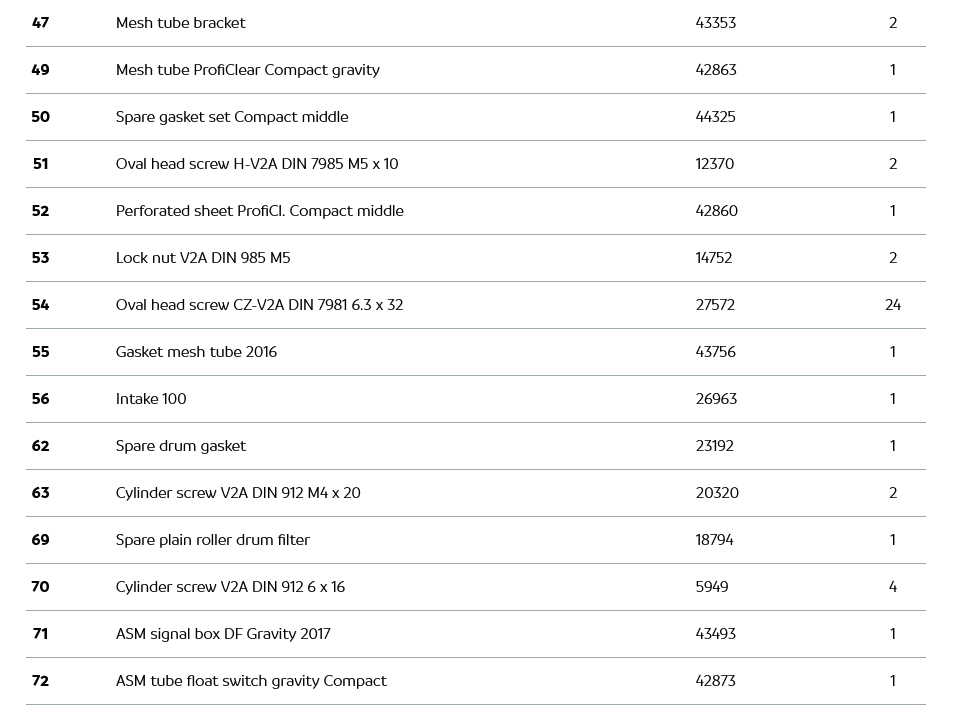Click "ASM signal box DF Gravity 2017"
976x720 pixels.
click(x=222, y=634)
